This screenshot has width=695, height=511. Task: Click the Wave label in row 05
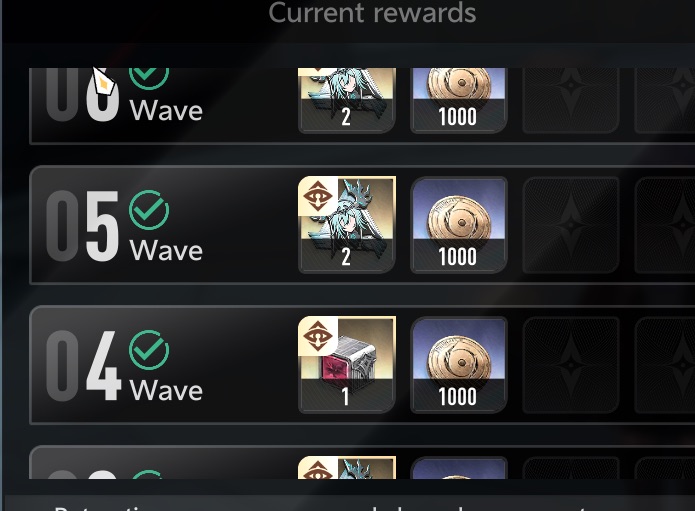pyautogui.click(x=166, y=251)
